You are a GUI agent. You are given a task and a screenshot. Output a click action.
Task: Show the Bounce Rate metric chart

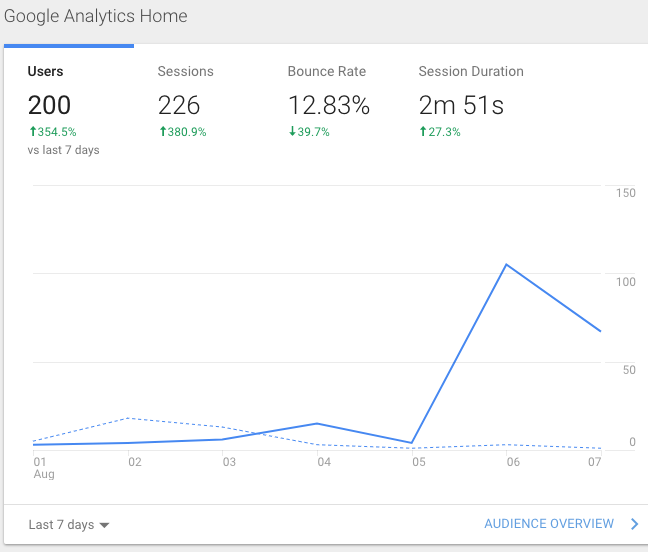pyautogui.click(x=327, y=72)
